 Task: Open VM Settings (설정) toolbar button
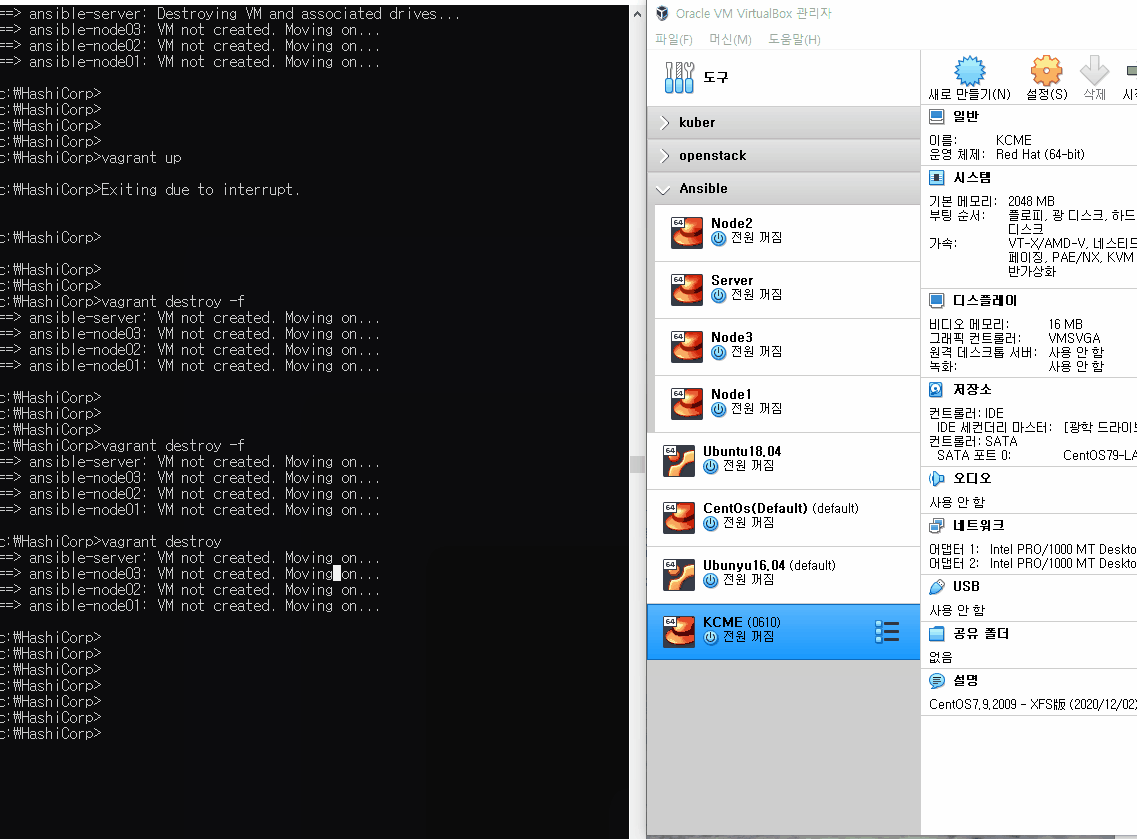coord(1046,78)
